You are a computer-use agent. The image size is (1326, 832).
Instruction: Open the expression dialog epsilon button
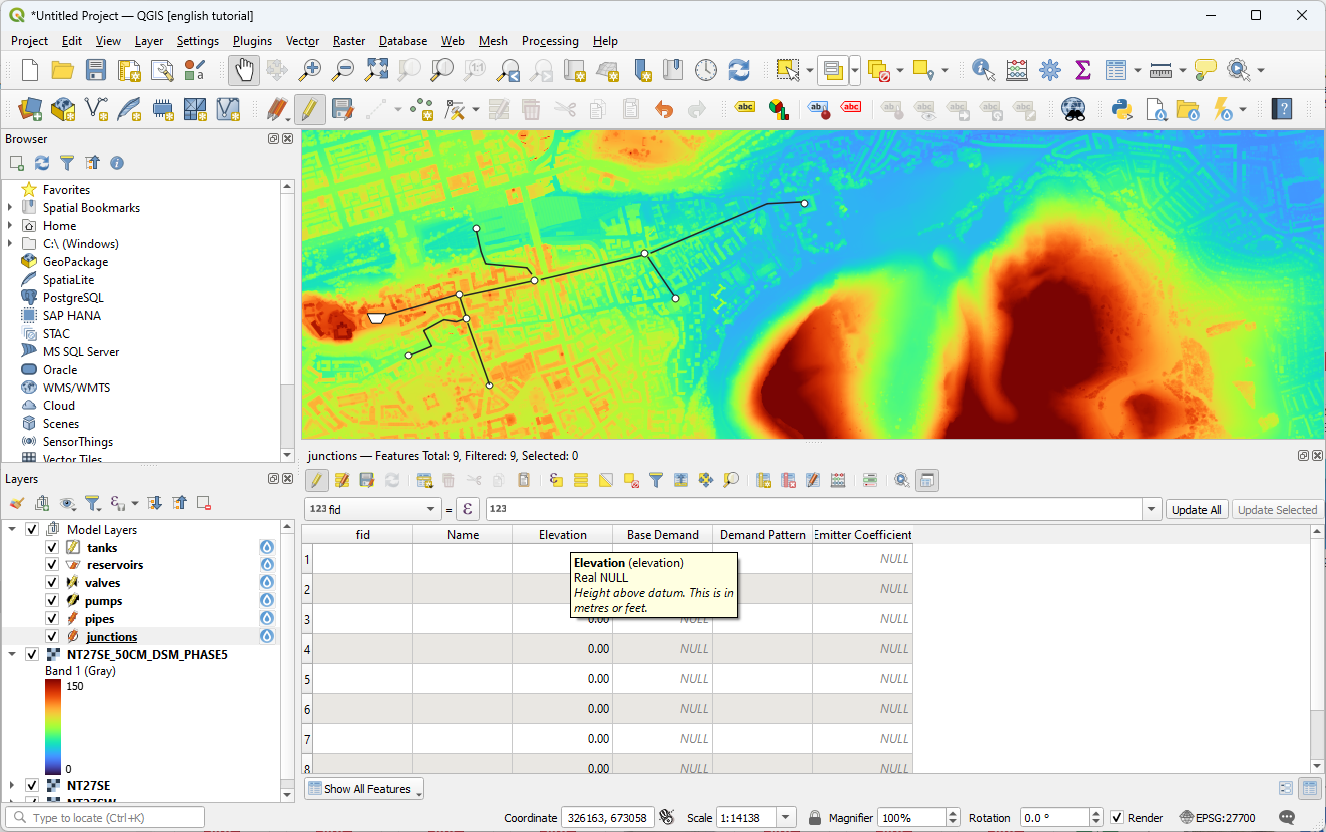pyautogui.click(x=467, y=509)
